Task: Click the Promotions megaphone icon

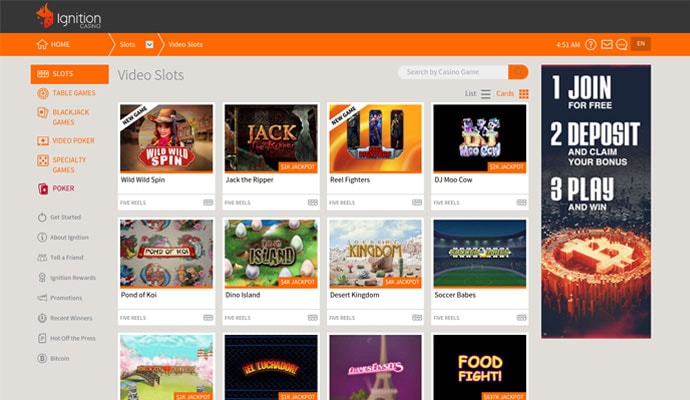Action: coord(42,297)
